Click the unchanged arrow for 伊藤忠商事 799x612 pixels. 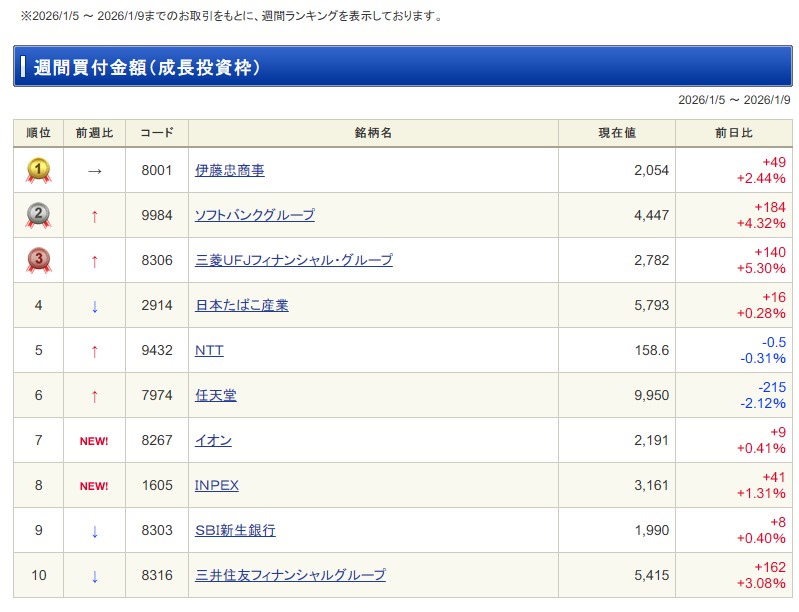point(94,171)
